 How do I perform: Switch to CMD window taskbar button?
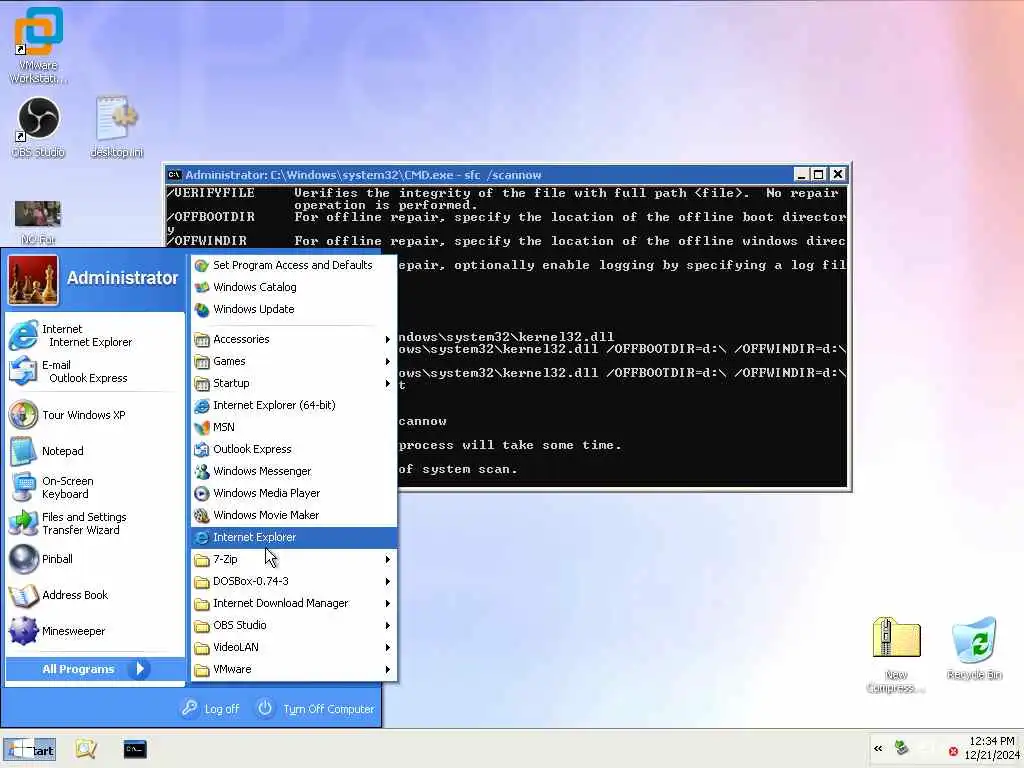(x=135, y=749)
